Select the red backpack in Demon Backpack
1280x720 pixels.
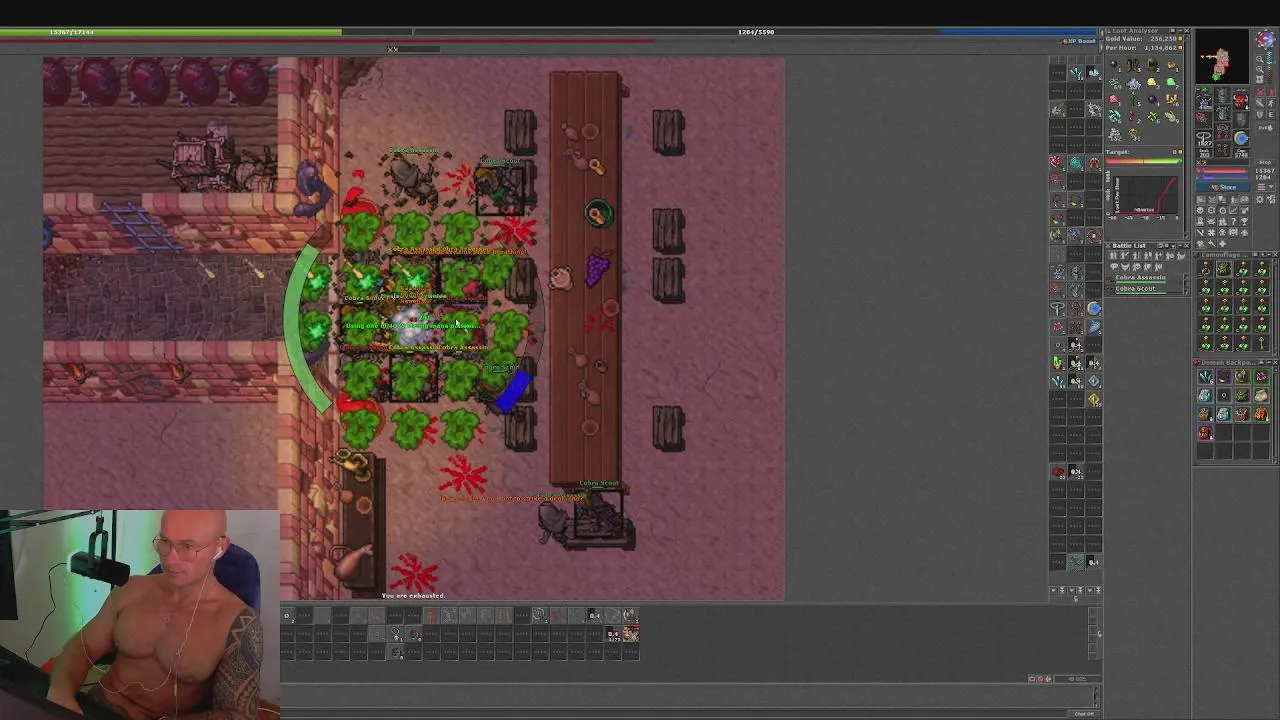[1205, 432]
